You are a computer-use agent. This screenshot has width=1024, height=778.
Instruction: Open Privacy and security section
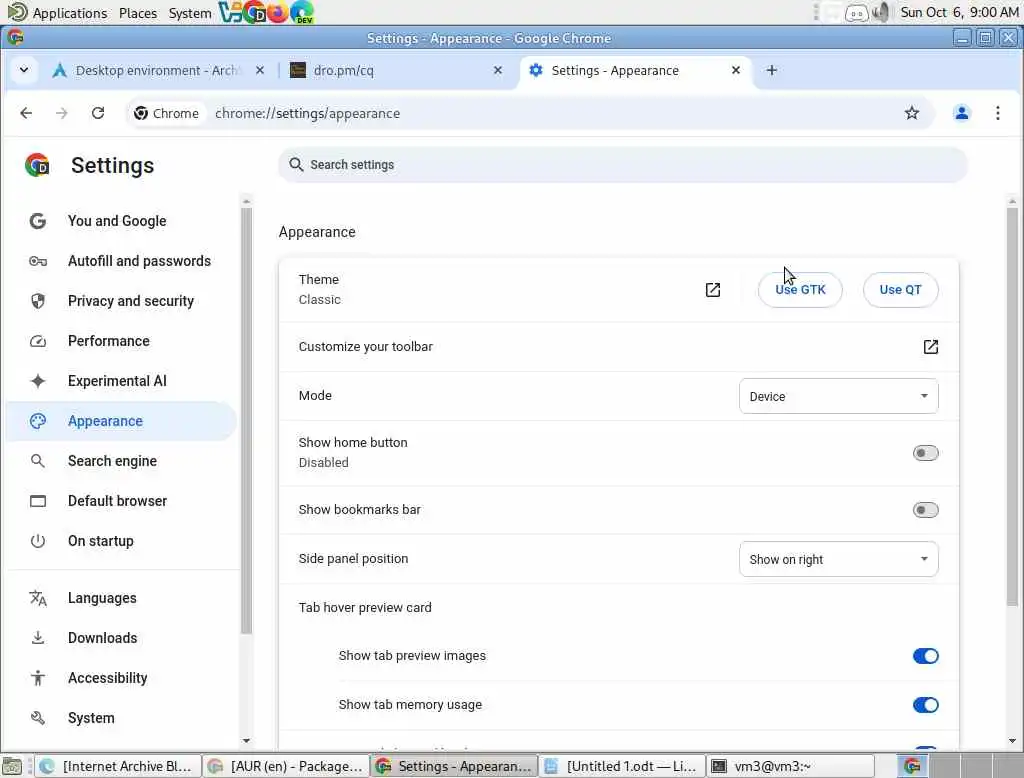tap(121, 300)
